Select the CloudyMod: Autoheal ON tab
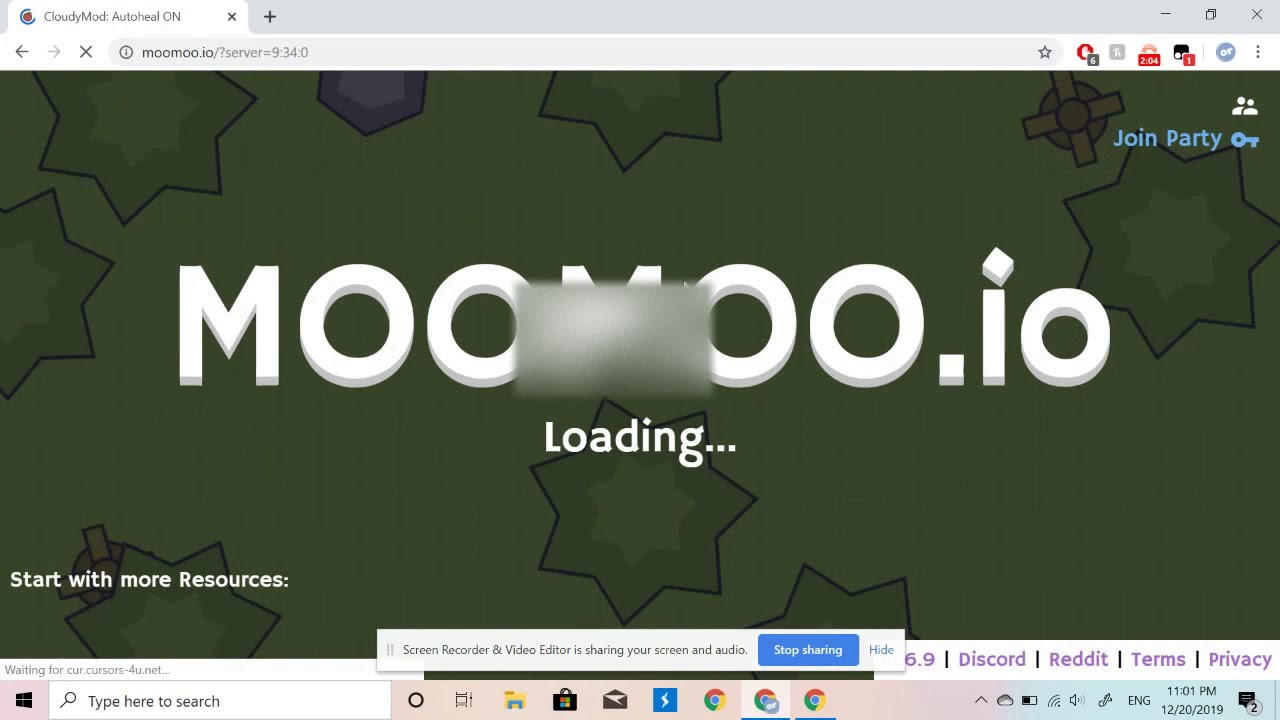This screenshot has height=720, width=1280. tap(125, 17)
